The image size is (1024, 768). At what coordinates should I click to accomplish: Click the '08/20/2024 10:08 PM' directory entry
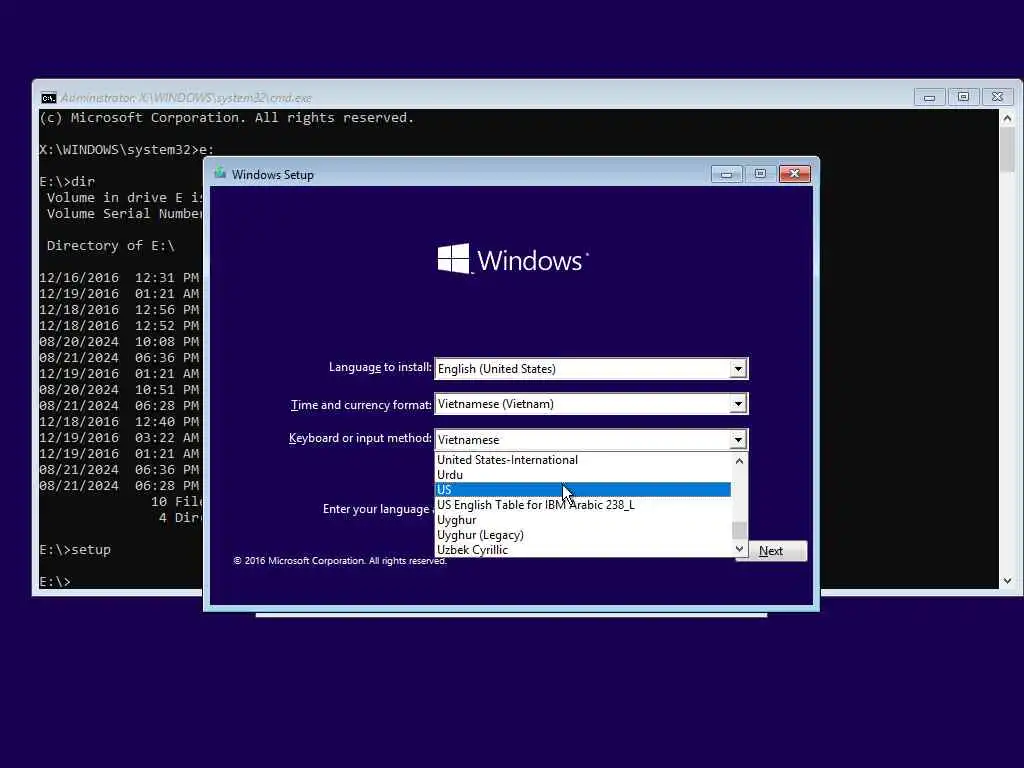(x=120, y=342)
